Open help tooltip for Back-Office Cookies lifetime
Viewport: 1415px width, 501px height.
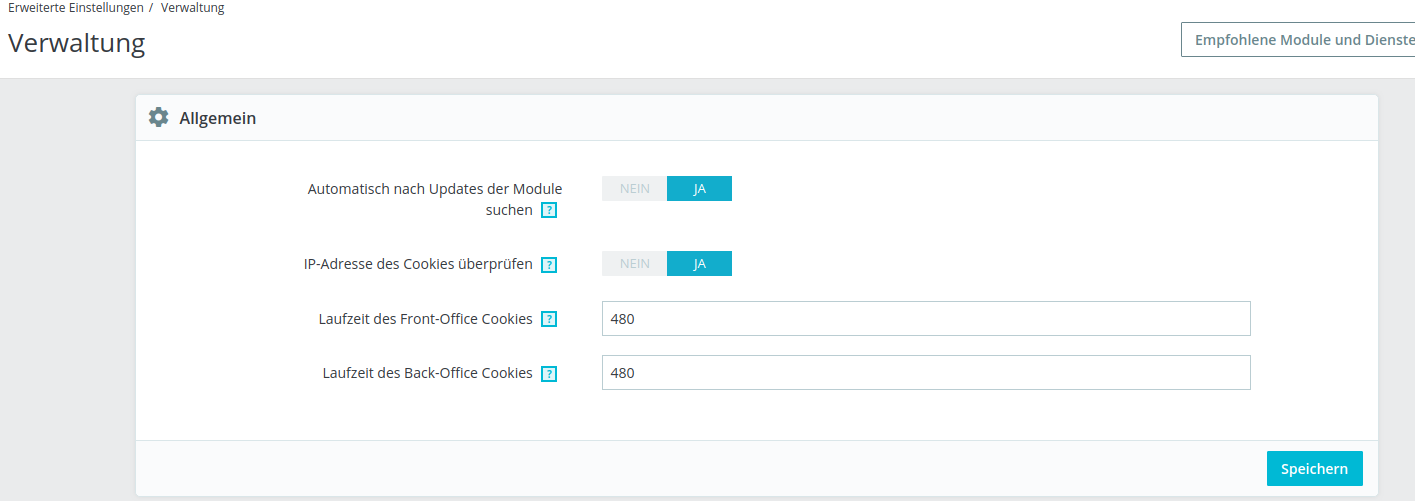click(549, 373)
